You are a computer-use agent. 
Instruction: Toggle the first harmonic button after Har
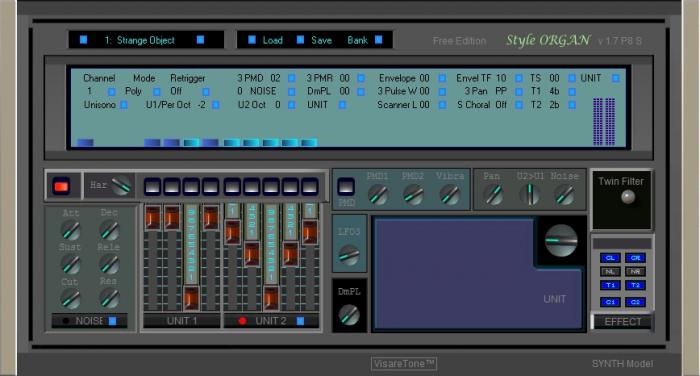pos(152,186)
